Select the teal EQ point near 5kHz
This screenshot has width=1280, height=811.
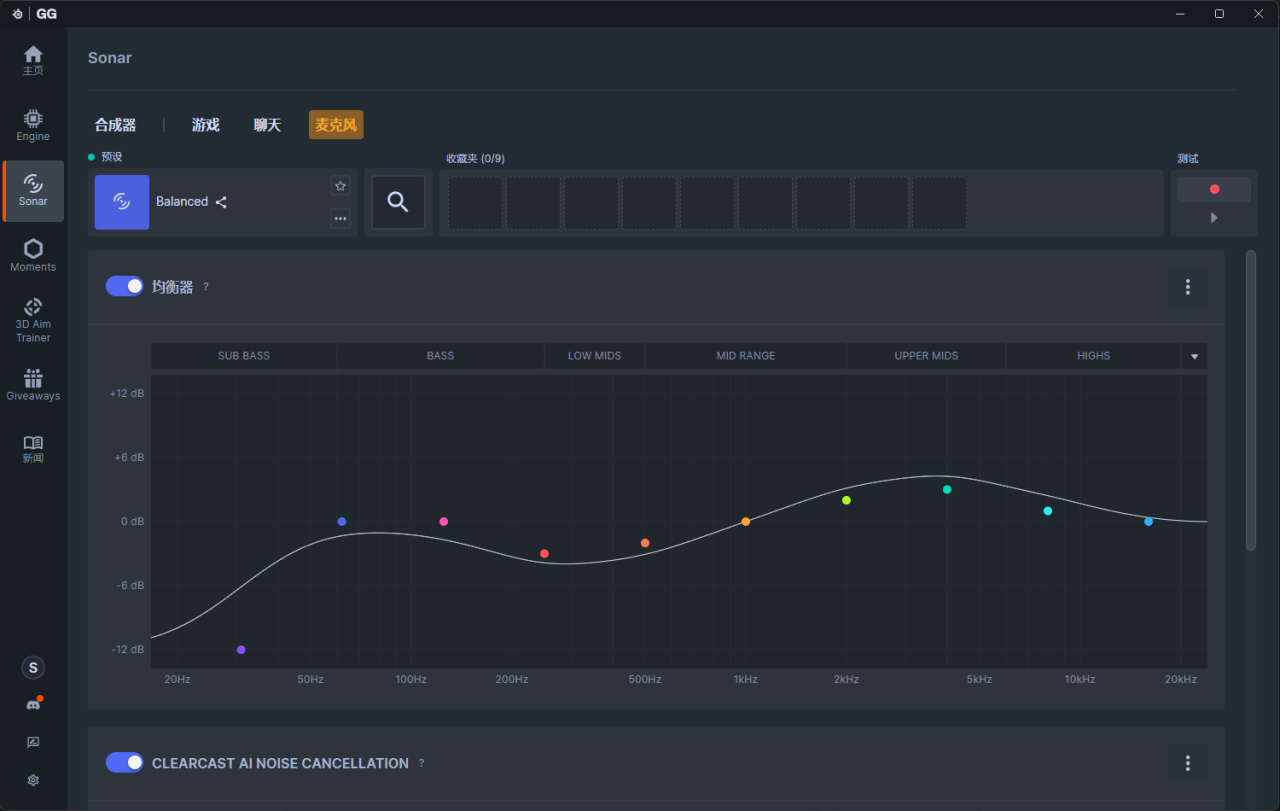(x=947, y=490)
